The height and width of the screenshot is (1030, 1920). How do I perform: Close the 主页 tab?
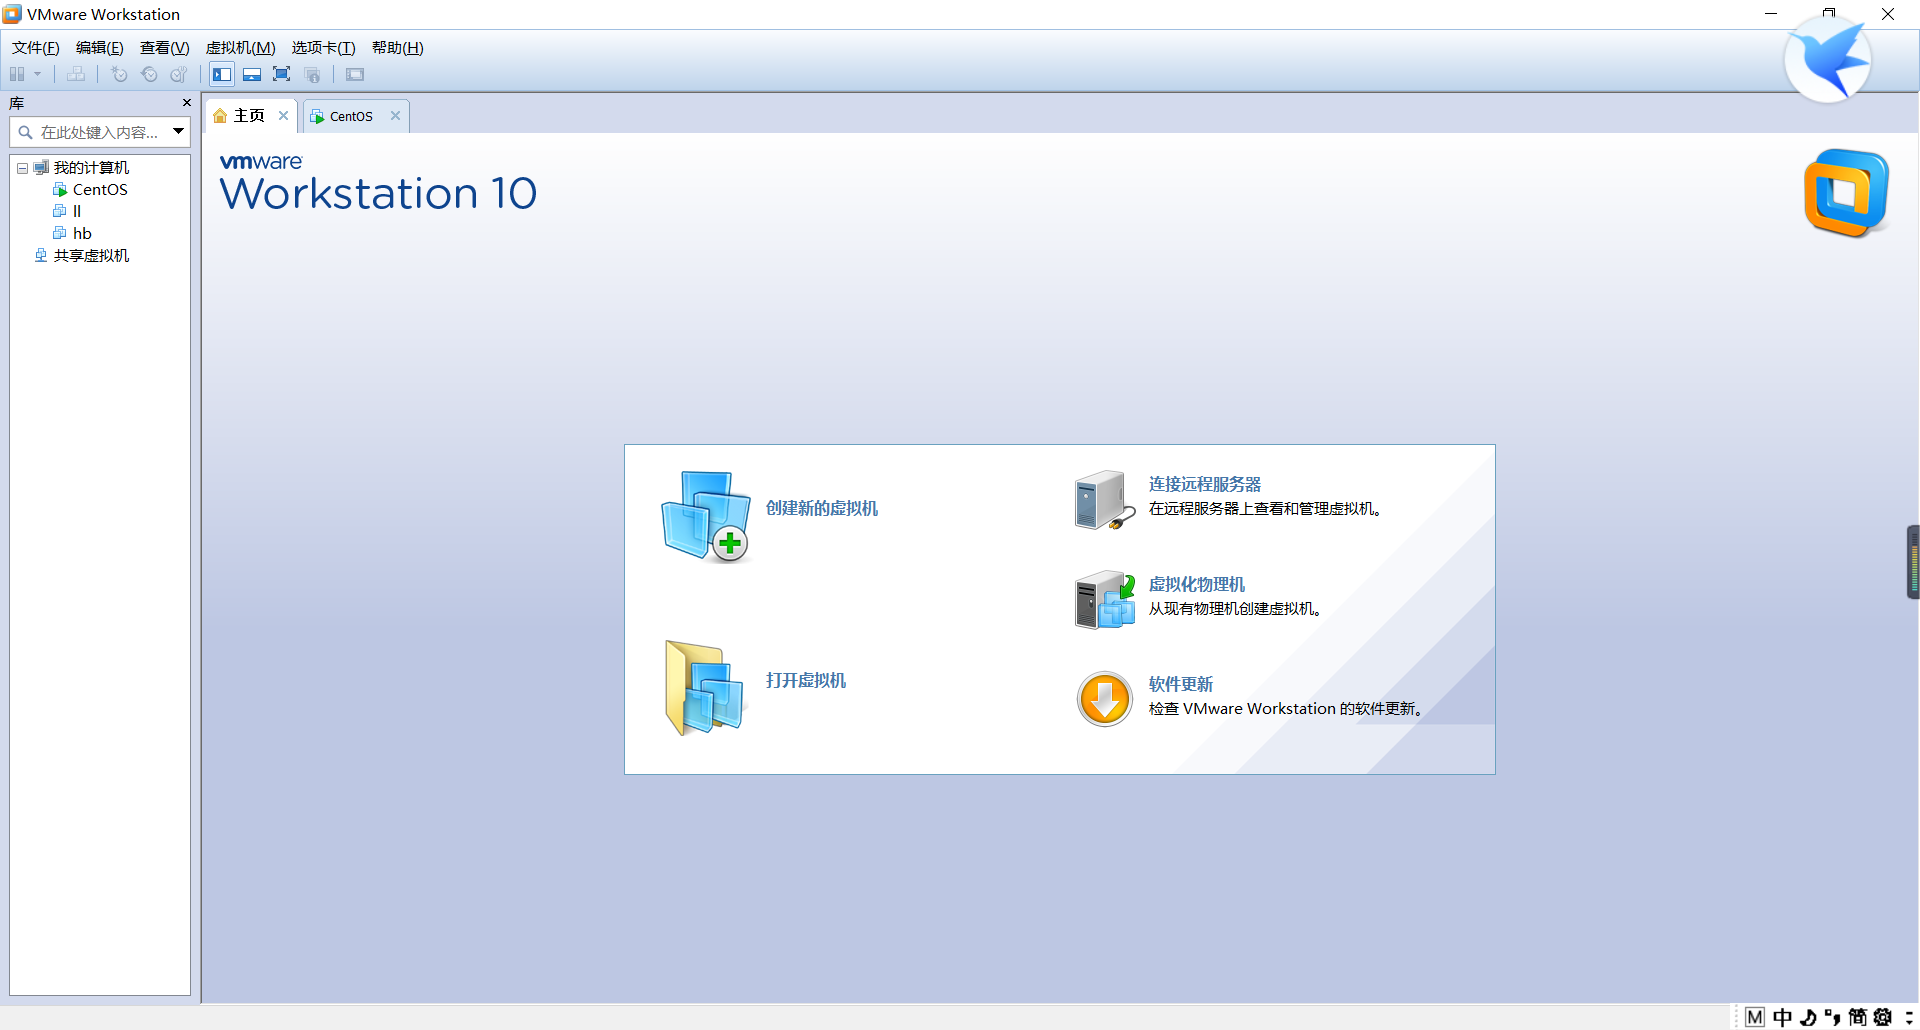(284, 115)
